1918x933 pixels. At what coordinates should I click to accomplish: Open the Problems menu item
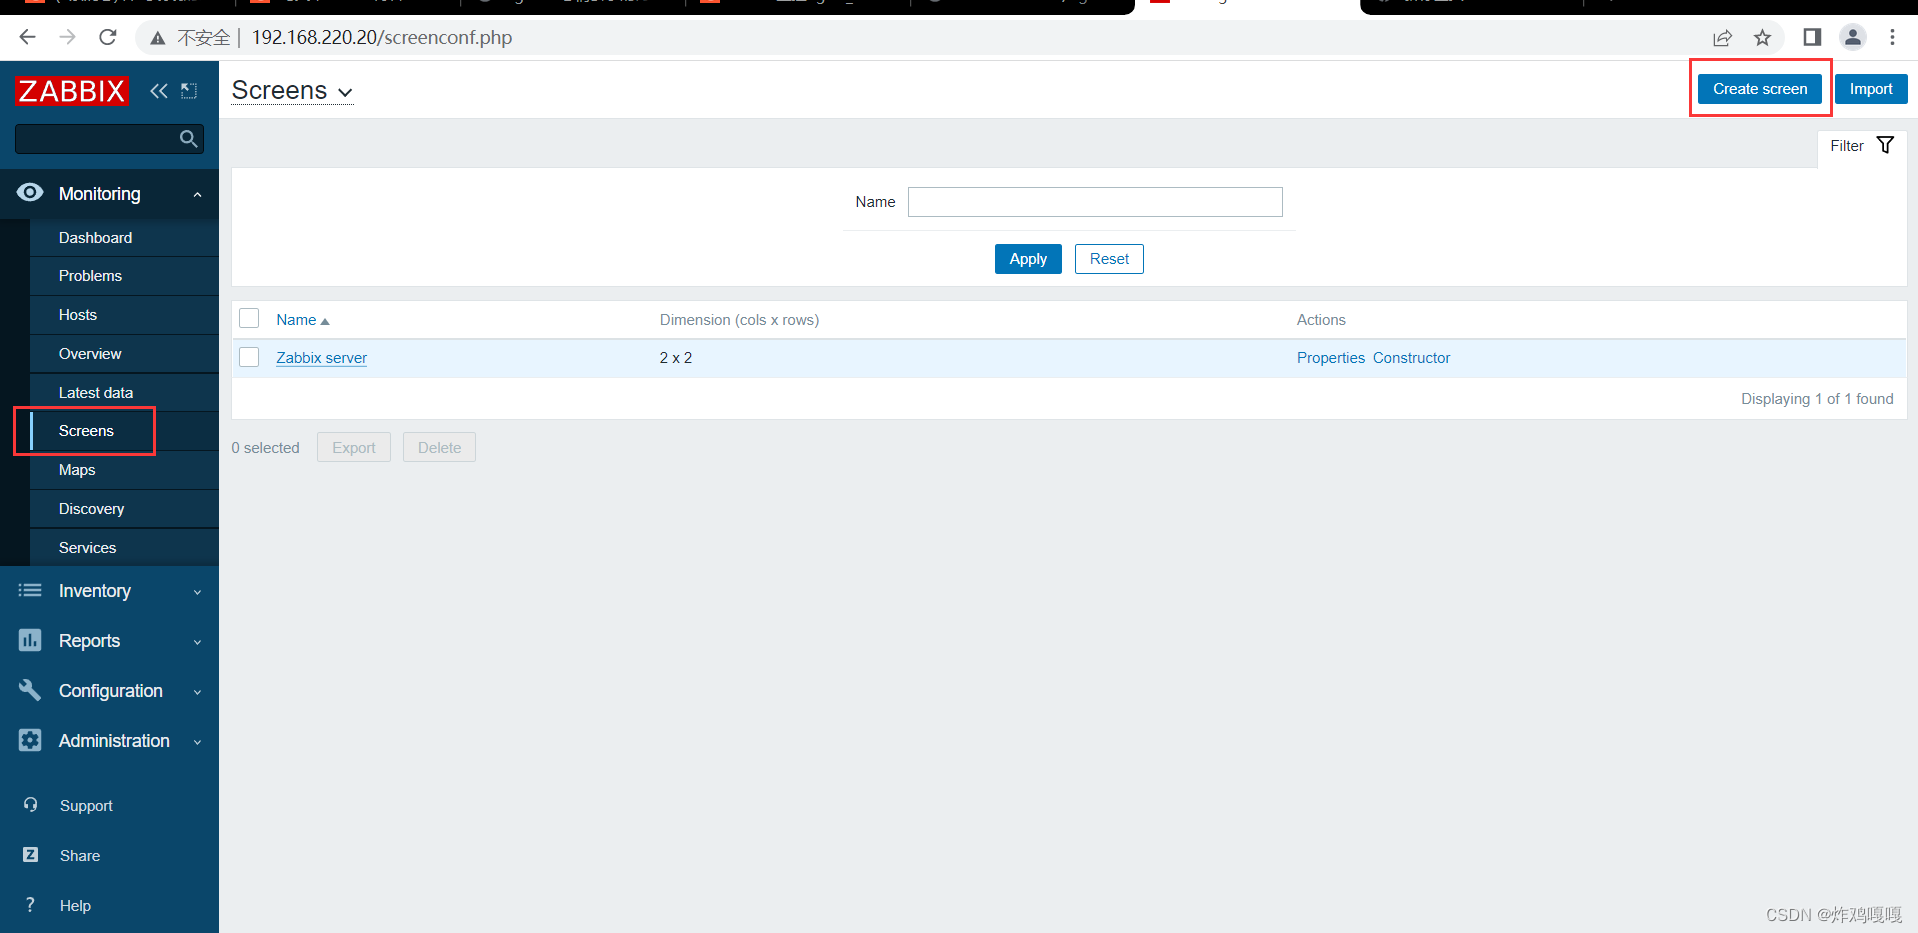[x=90, y=275]
